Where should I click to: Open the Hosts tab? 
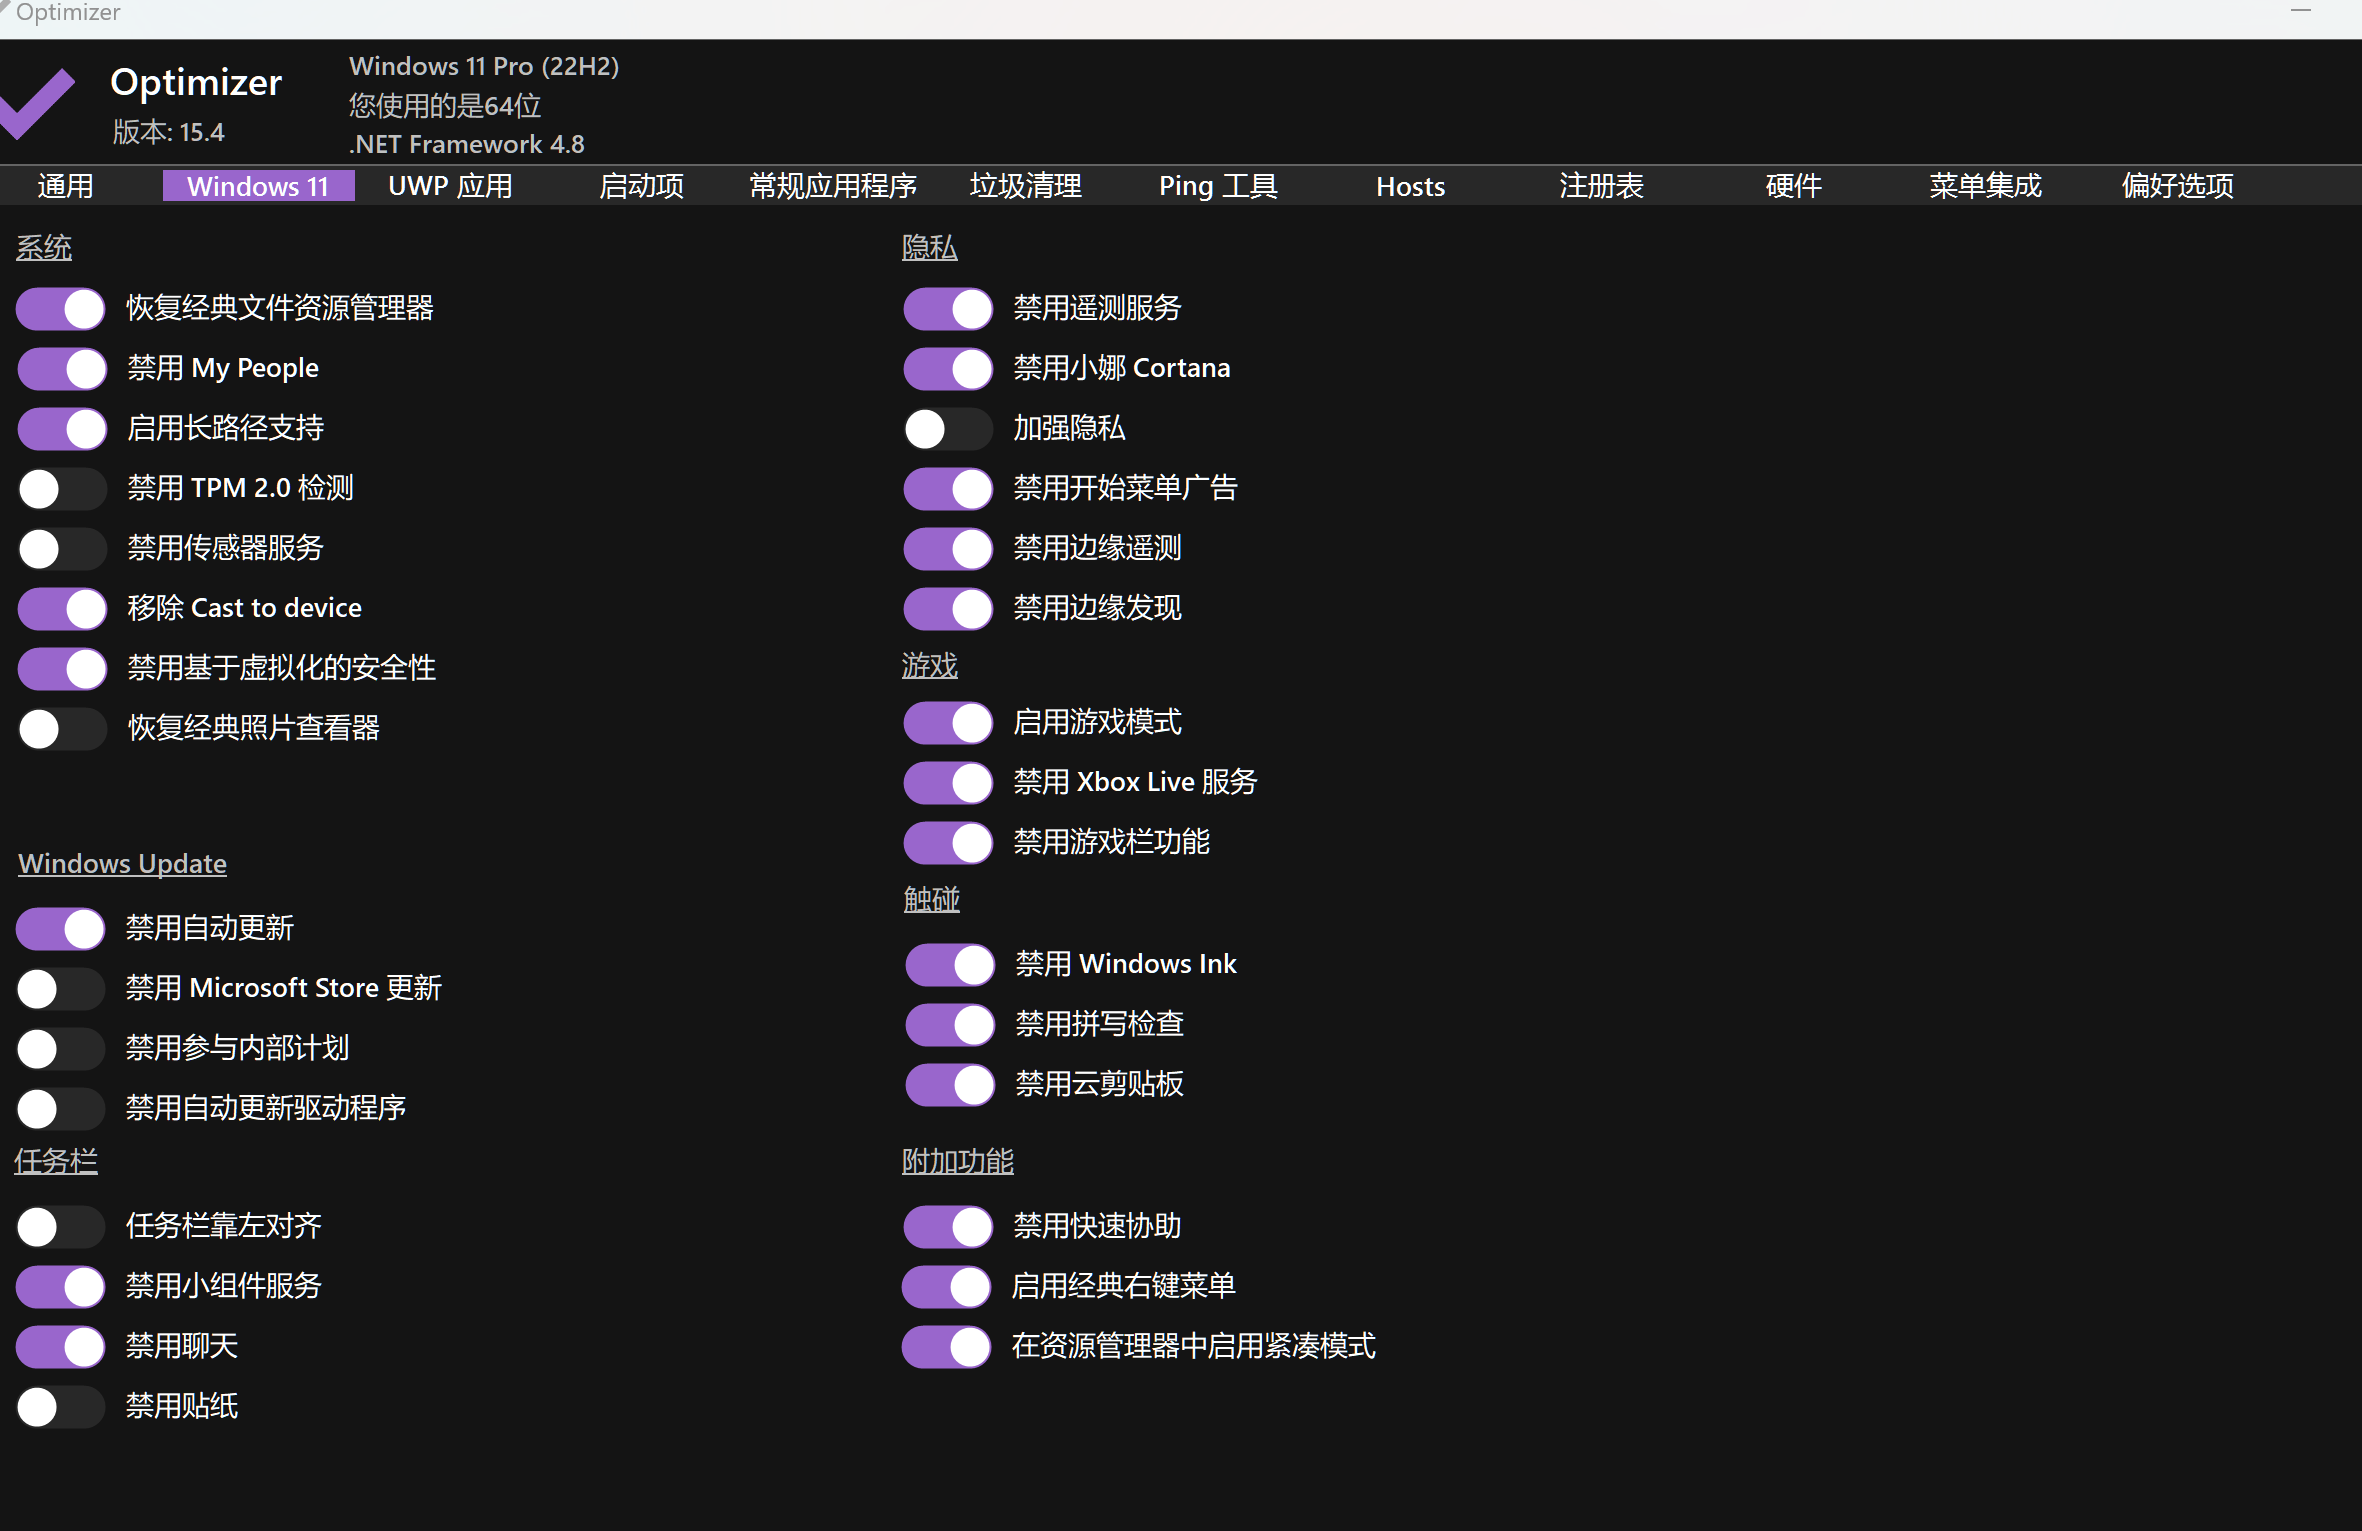(x=1410, y=186)
